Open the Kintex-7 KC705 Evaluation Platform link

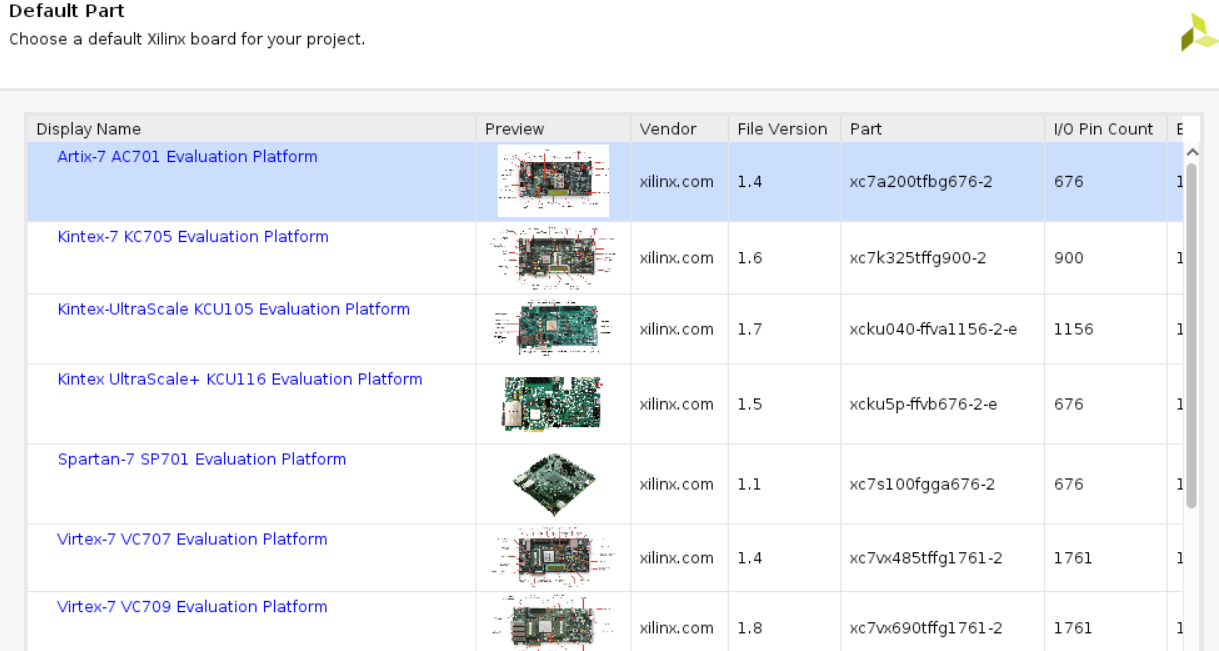click(192, 236)
